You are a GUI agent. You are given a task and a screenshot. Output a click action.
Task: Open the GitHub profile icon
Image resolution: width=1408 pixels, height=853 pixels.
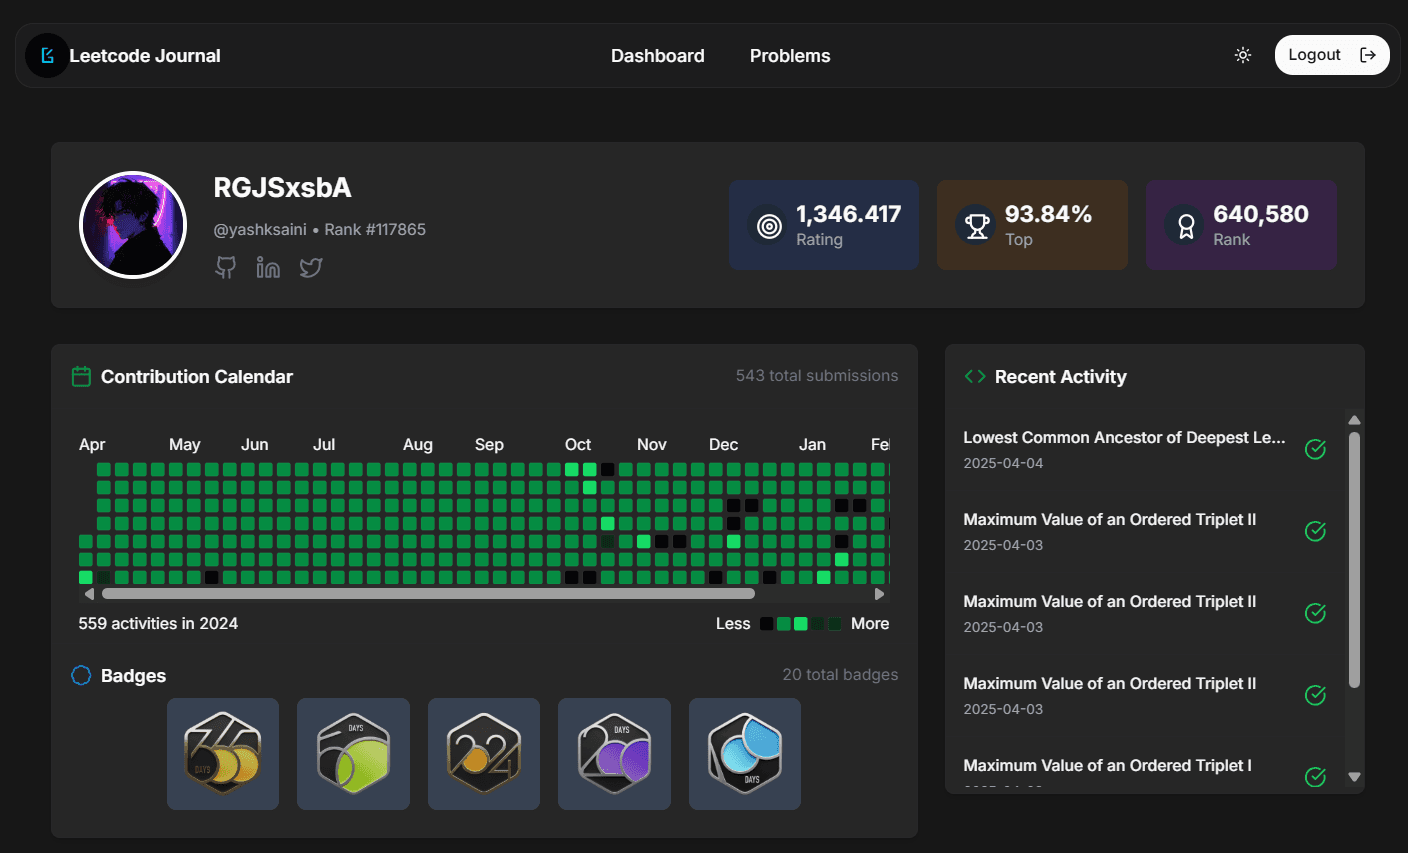[226, 267]
